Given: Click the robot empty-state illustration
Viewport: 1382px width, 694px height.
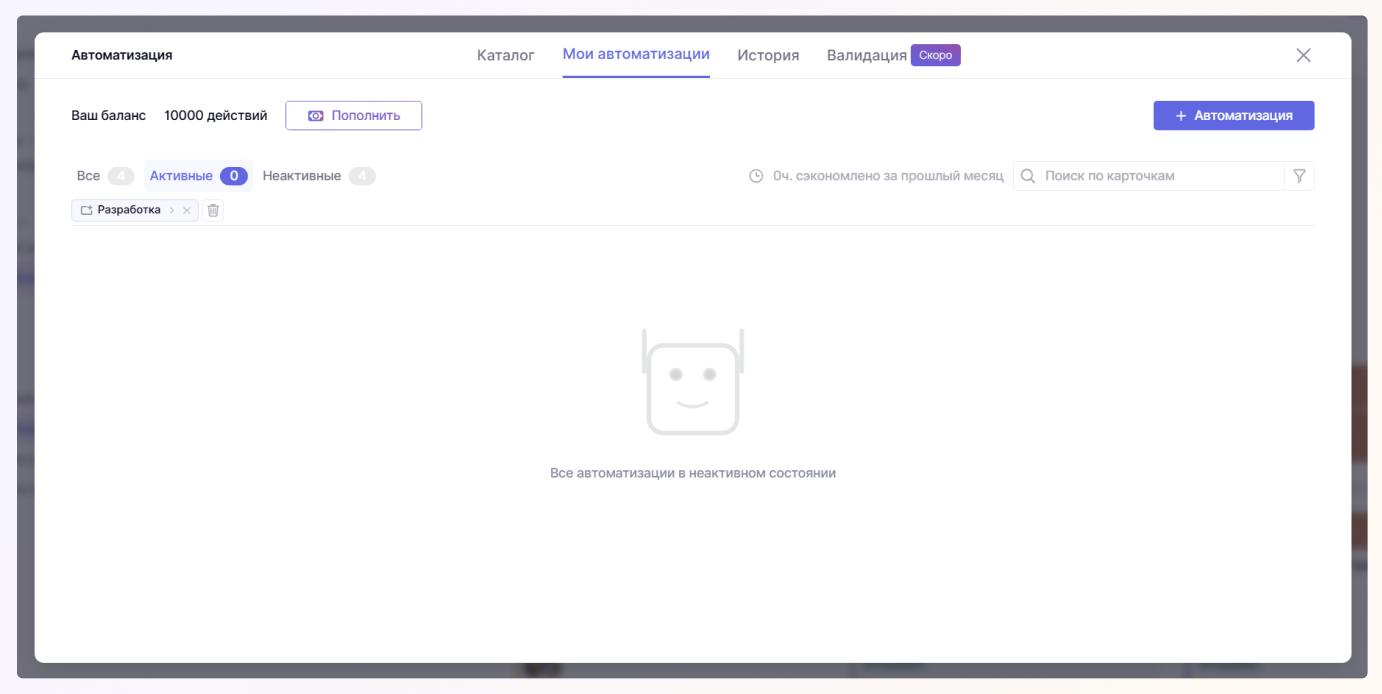Looking at the screenshot, I should pos(693,382).
